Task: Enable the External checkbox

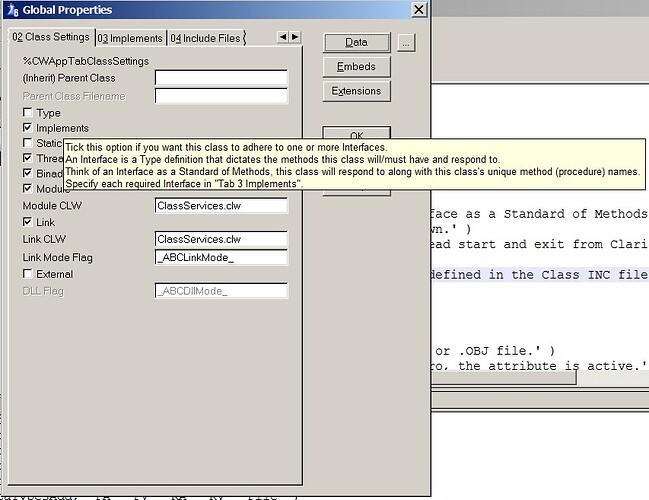Action: pyautogui.click(x=28, y=274)
